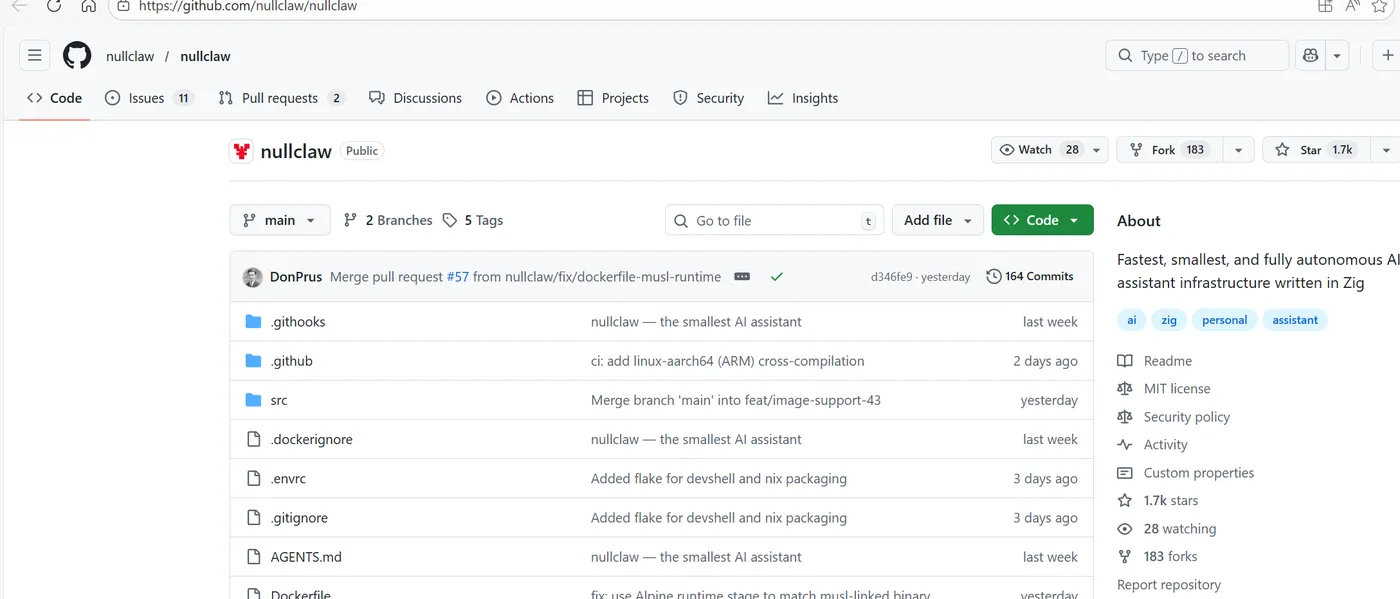Click the browser refresh icon
The height and width of the screenshot is (599, 1400).
[x=54, y=6]
